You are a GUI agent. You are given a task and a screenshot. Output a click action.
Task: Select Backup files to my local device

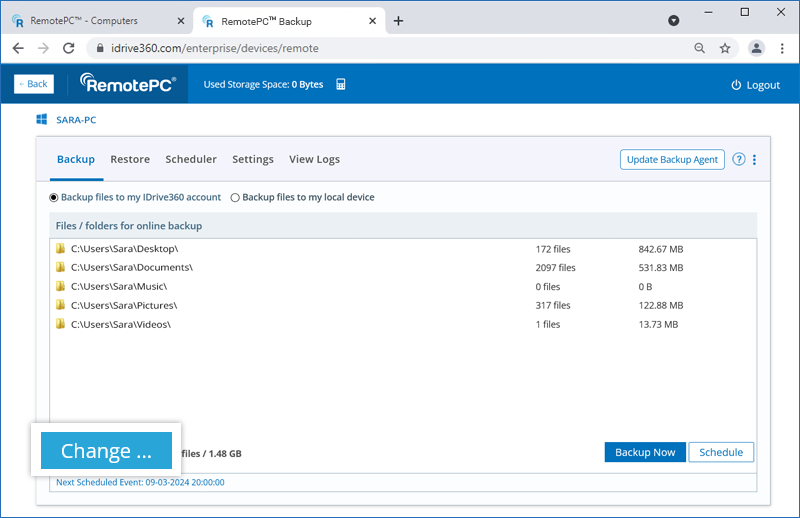coord(235,198)
